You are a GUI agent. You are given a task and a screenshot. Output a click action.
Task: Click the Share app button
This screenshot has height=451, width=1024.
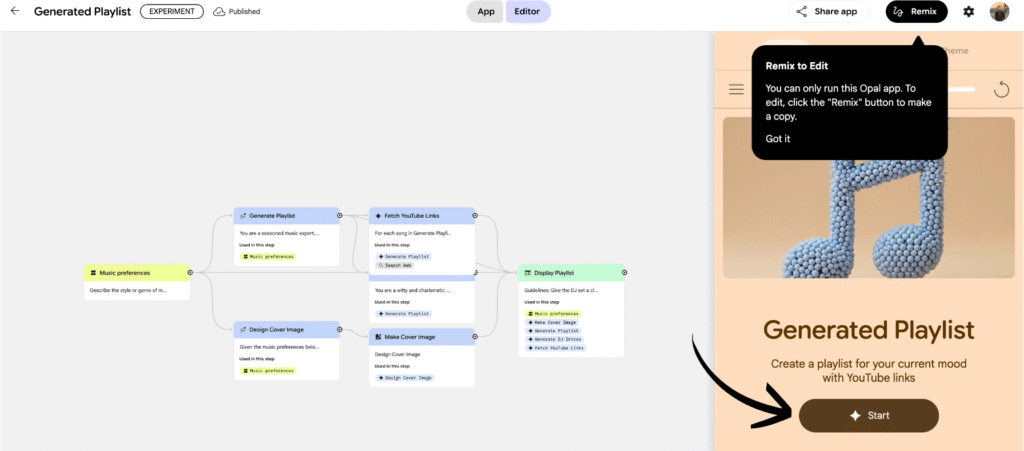click(x=827, y=12)
